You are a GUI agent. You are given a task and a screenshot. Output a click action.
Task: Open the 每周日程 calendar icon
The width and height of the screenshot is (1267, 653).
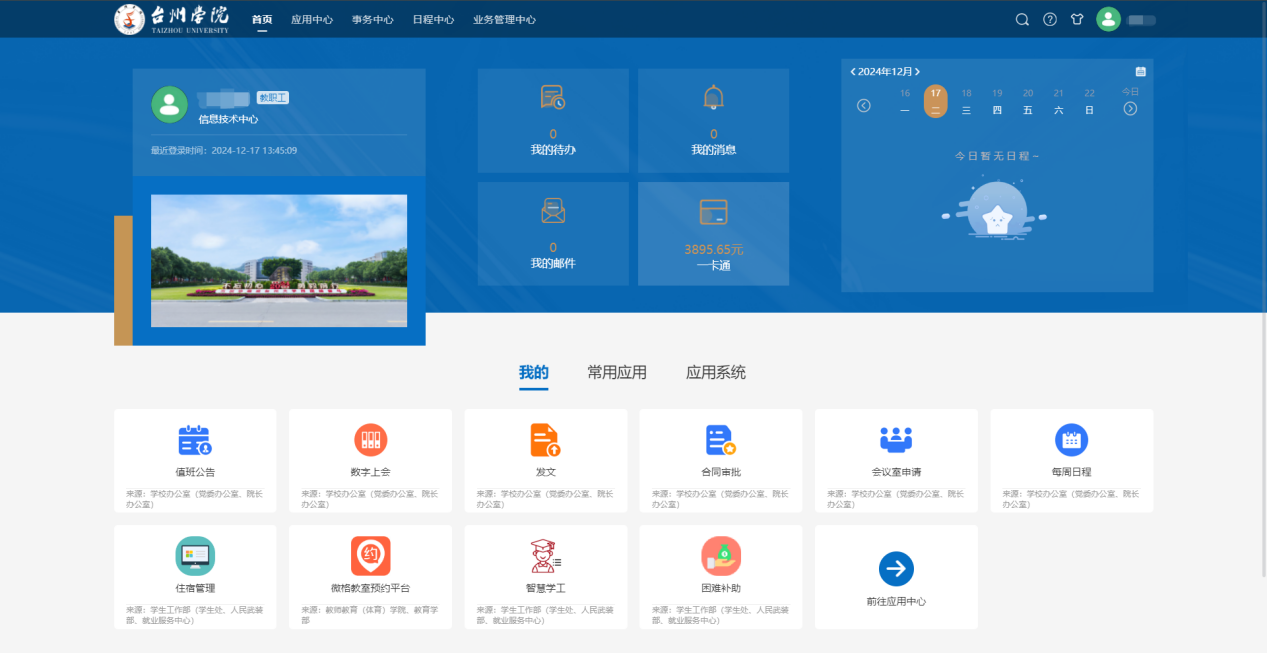(1071, 441)
